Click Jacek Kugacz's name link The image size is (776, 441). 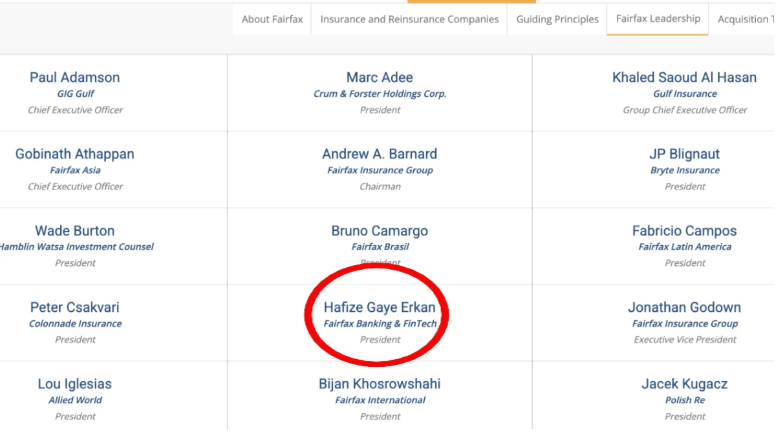(685, 384)
